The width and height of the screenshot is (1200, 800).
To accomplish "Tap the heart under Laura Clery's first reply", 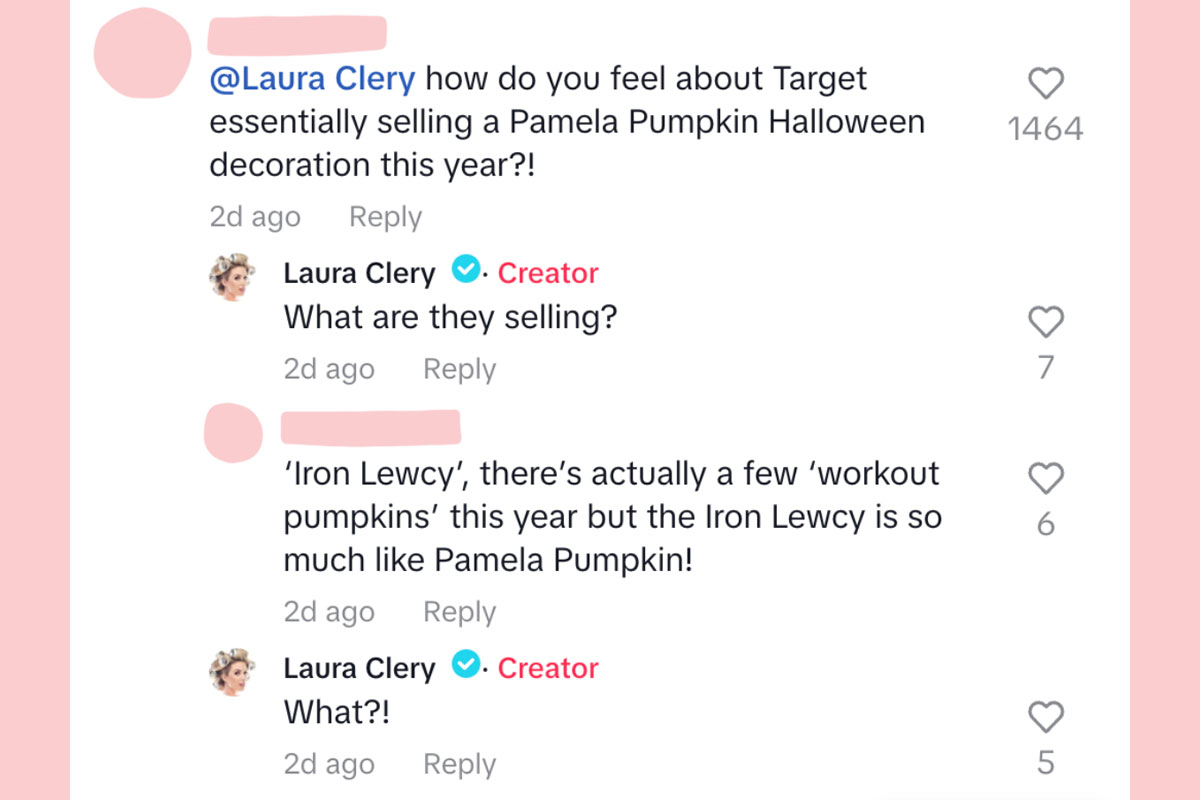I will [x=1046, y=322].
